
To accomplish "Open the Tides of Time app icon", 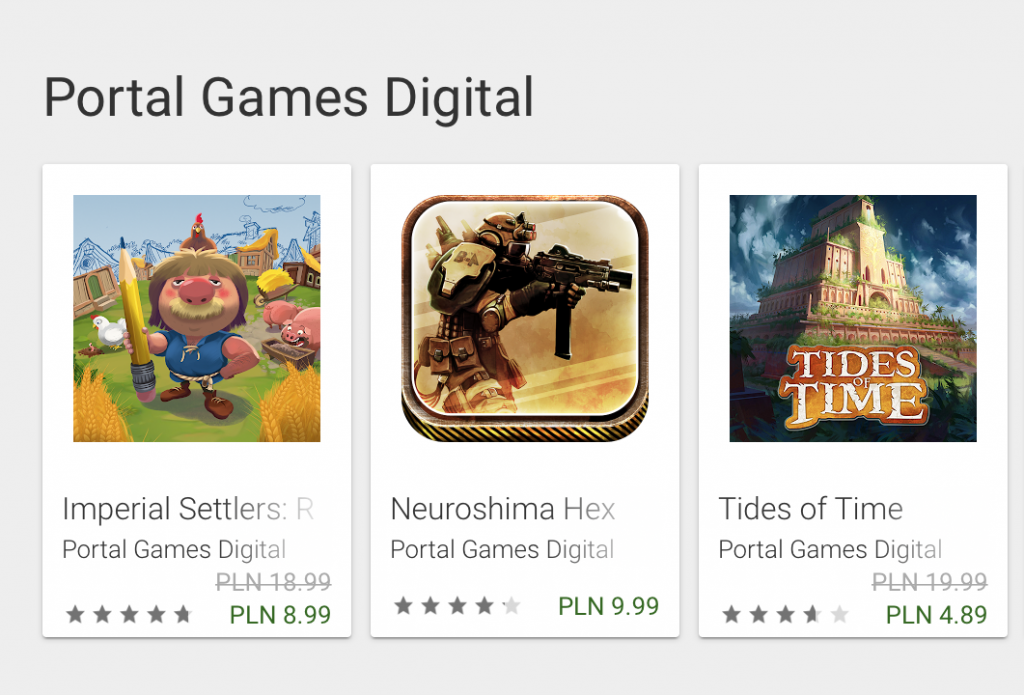I will [853, 318].
